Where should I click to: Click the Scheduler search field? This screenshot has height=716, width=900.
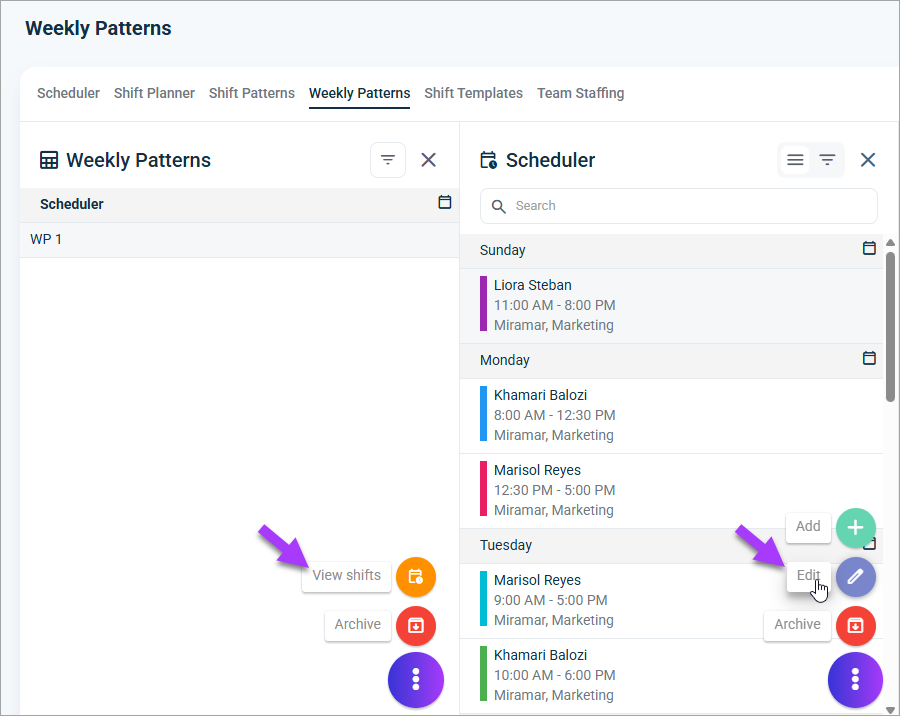tap(678, 206)
